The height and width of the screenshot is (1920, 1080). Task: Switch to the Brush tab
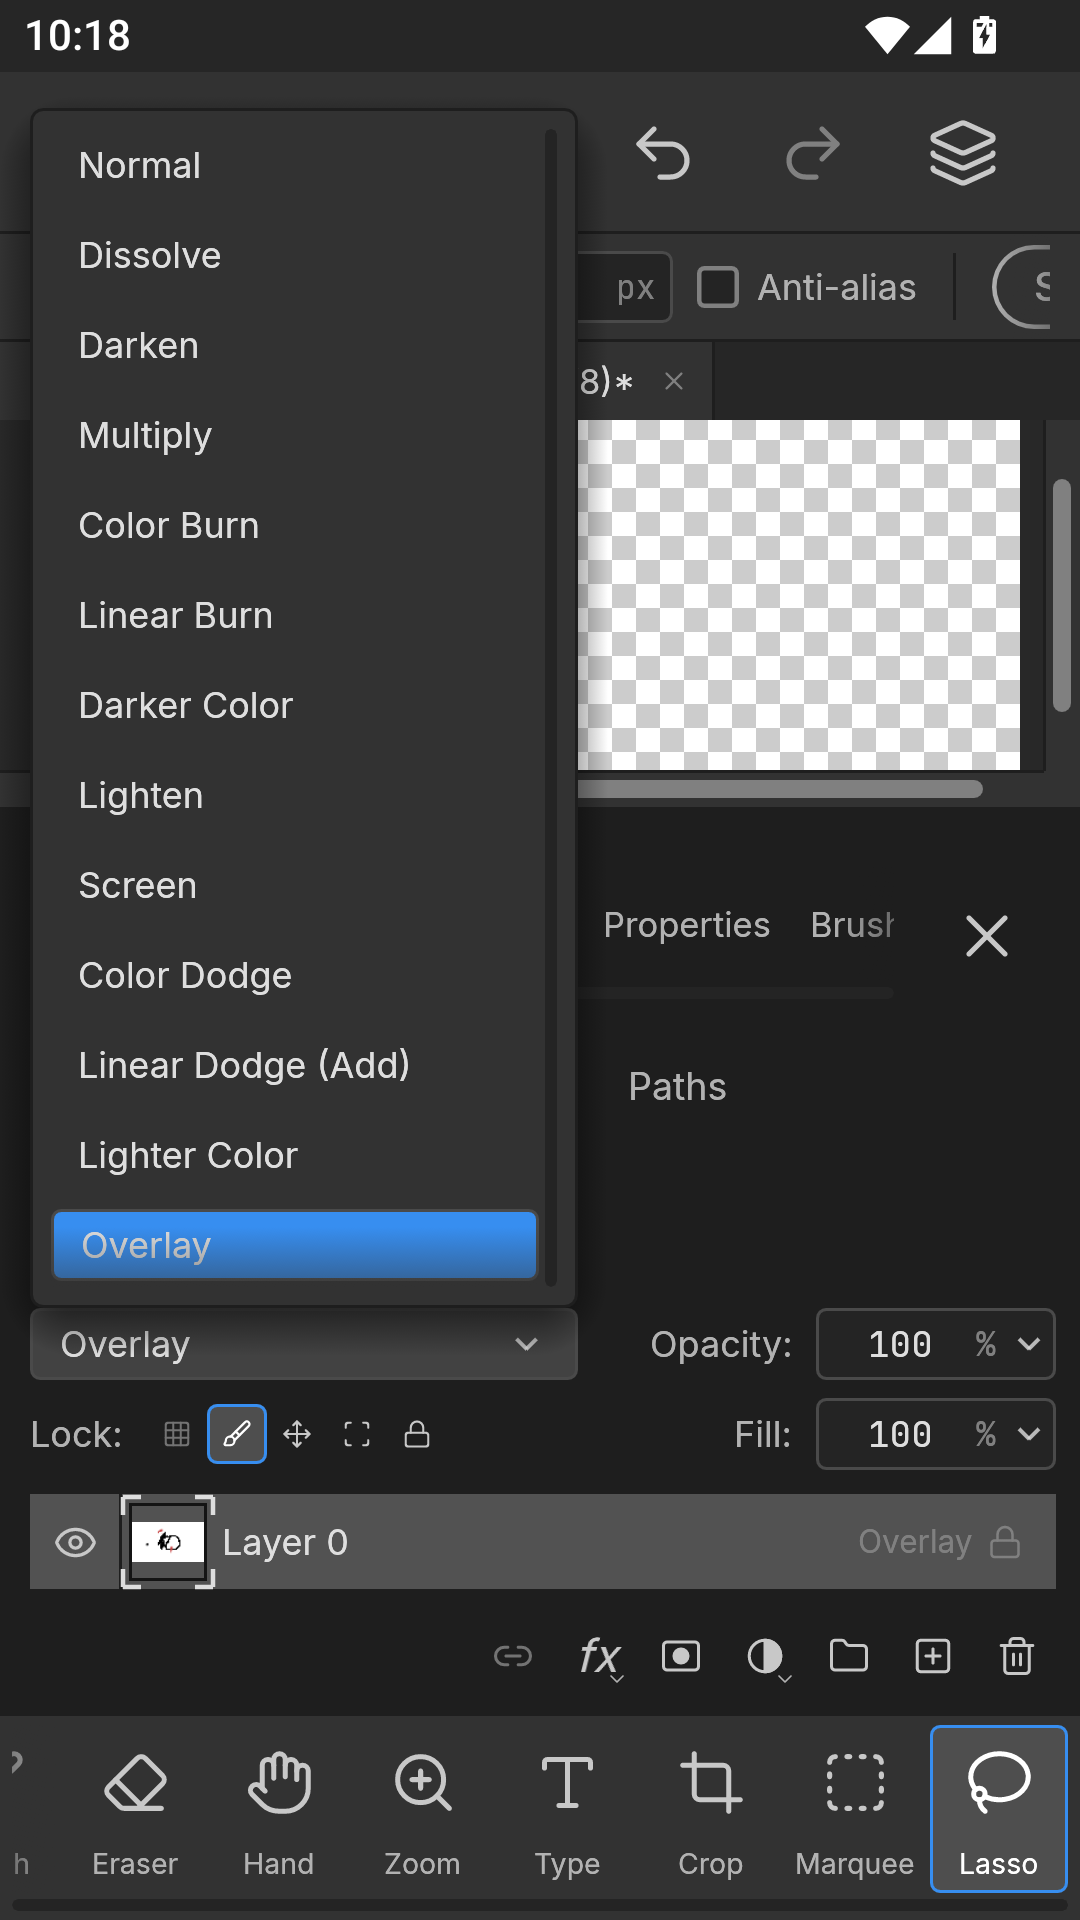click(852, 925)
